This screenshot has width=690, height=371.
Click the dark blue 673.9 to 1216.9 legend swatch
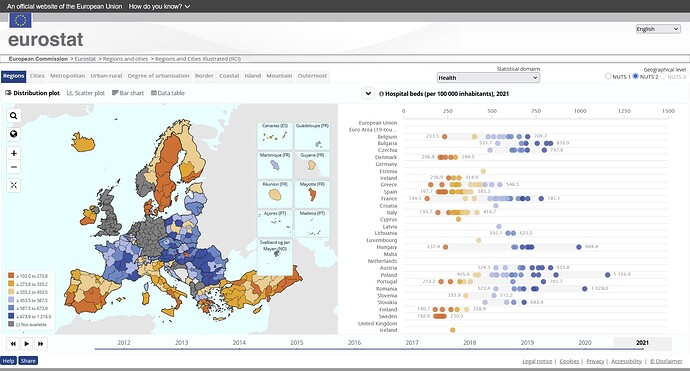click(11, 316)
